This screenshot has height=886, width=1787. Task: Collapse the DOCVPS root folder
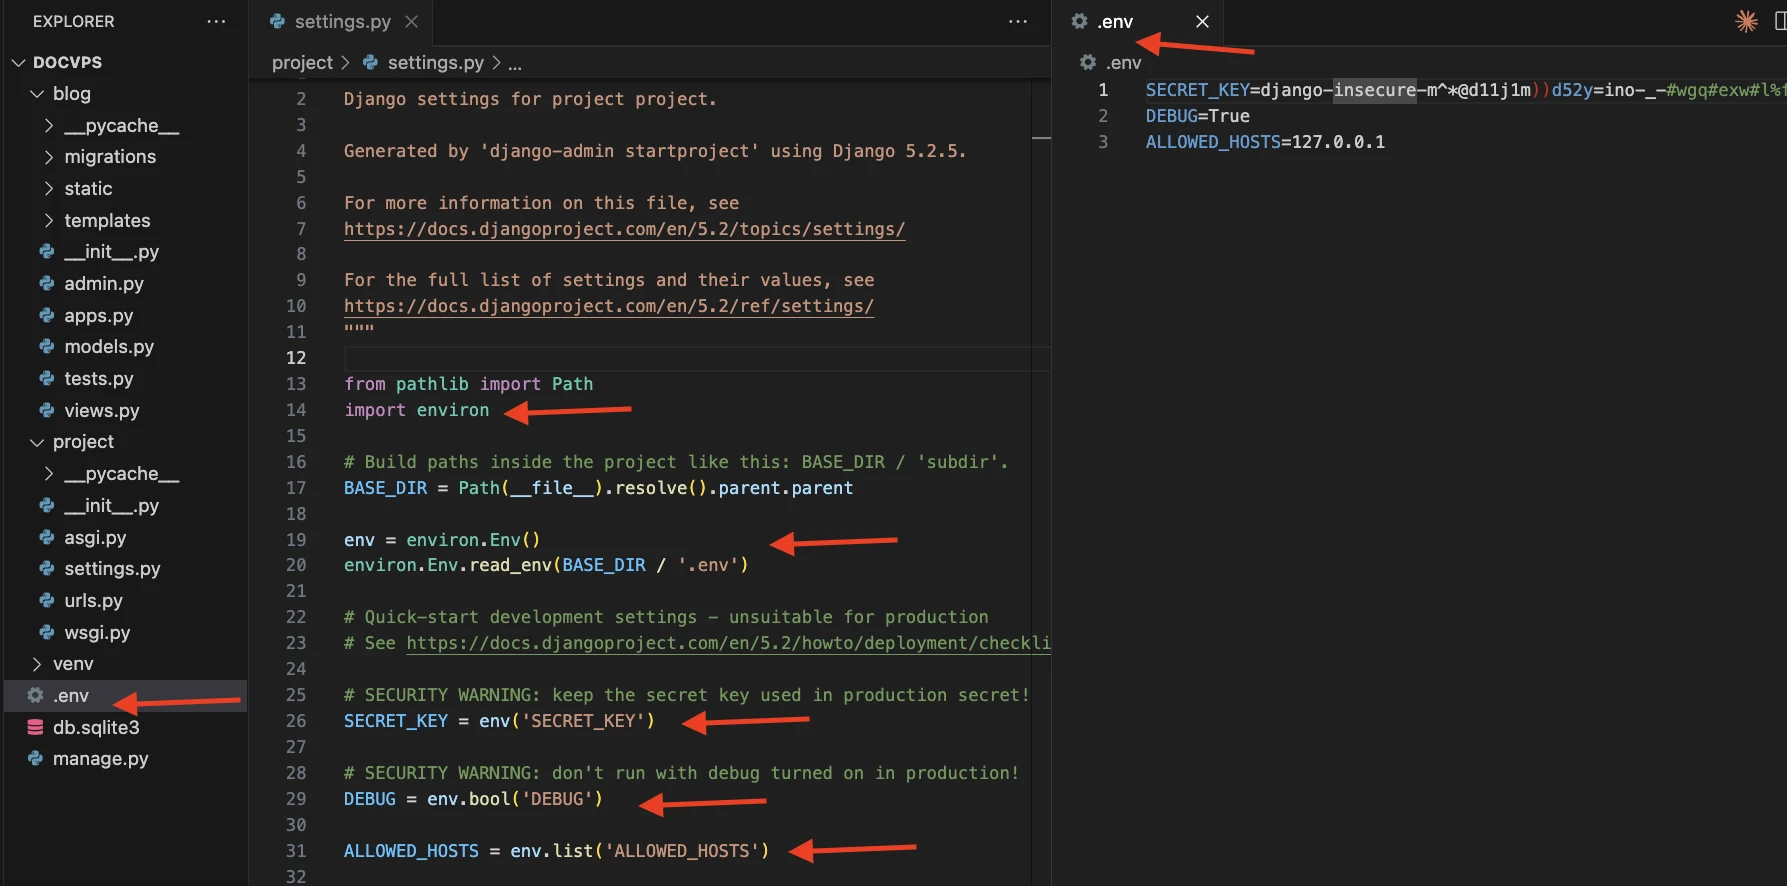click(x=18, y=62)
